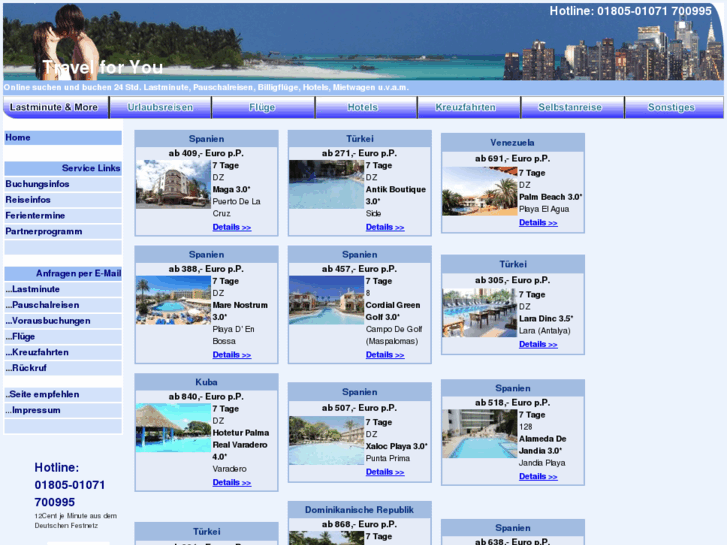The width and height of the screenshot is (727, 545).
Task: Open the Lastminute & More menu tab
Action: [x=56, y=107]
